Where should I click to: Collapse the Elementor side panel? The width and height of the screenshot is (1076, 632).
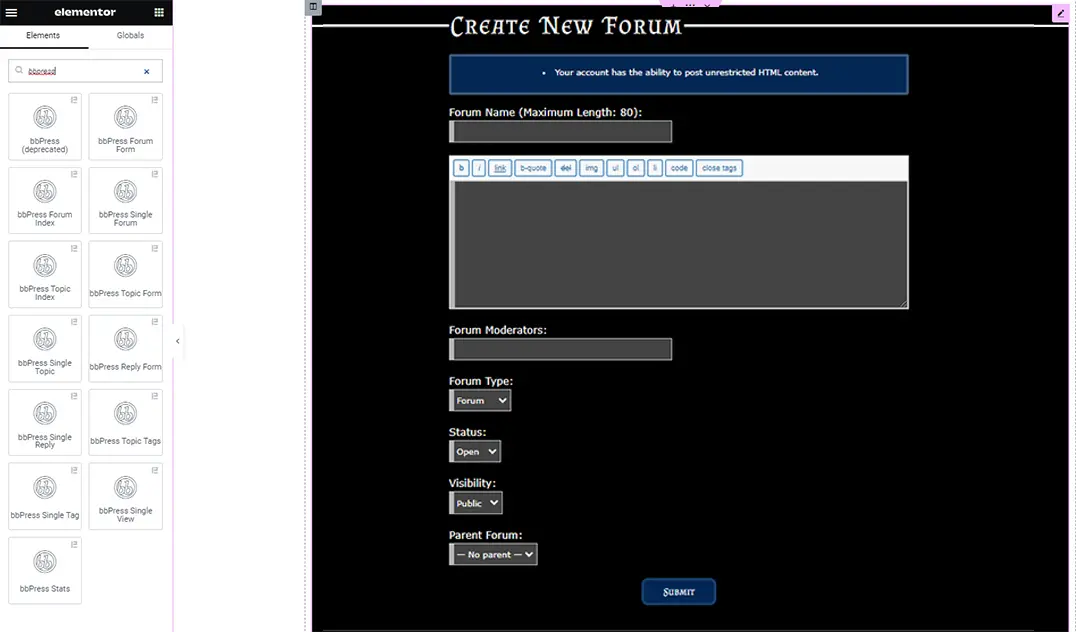pos(178,341)
